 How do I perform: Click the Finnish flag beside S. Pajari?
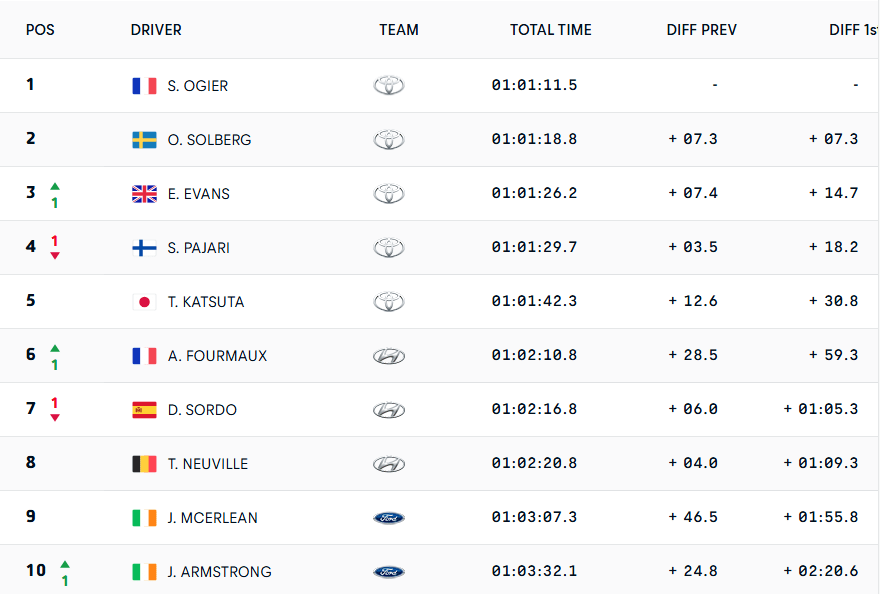144,248
